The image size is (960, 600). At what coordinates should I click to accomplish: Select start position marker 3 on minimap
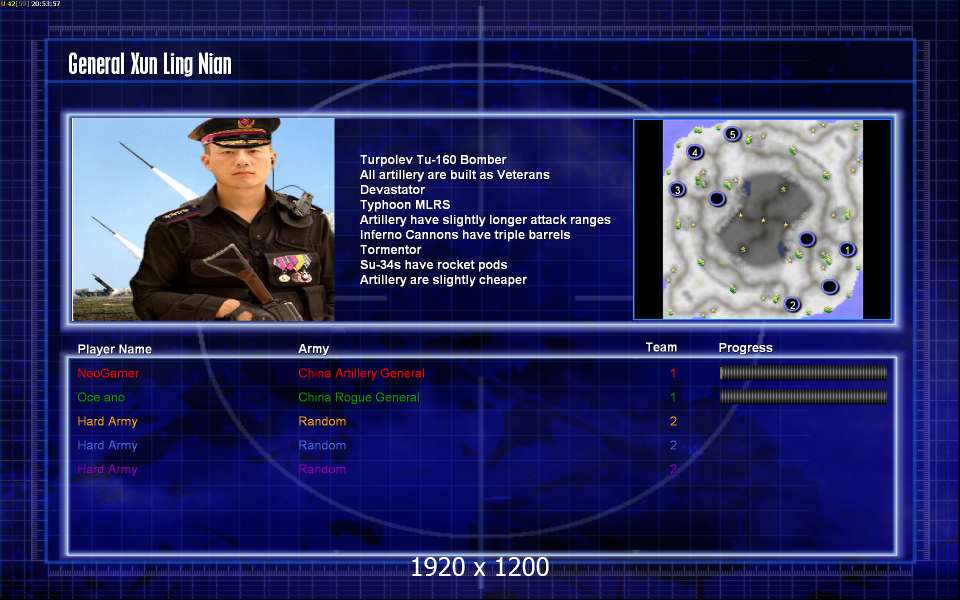tap(677, 190)
